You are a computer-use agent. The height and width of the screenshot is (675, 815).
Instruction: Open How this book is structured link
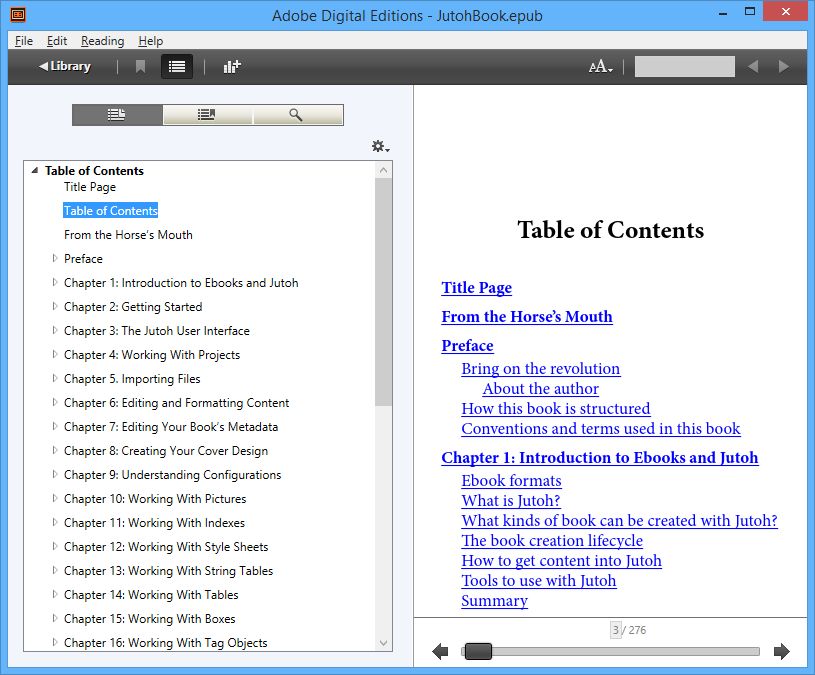tap(556, 408)
